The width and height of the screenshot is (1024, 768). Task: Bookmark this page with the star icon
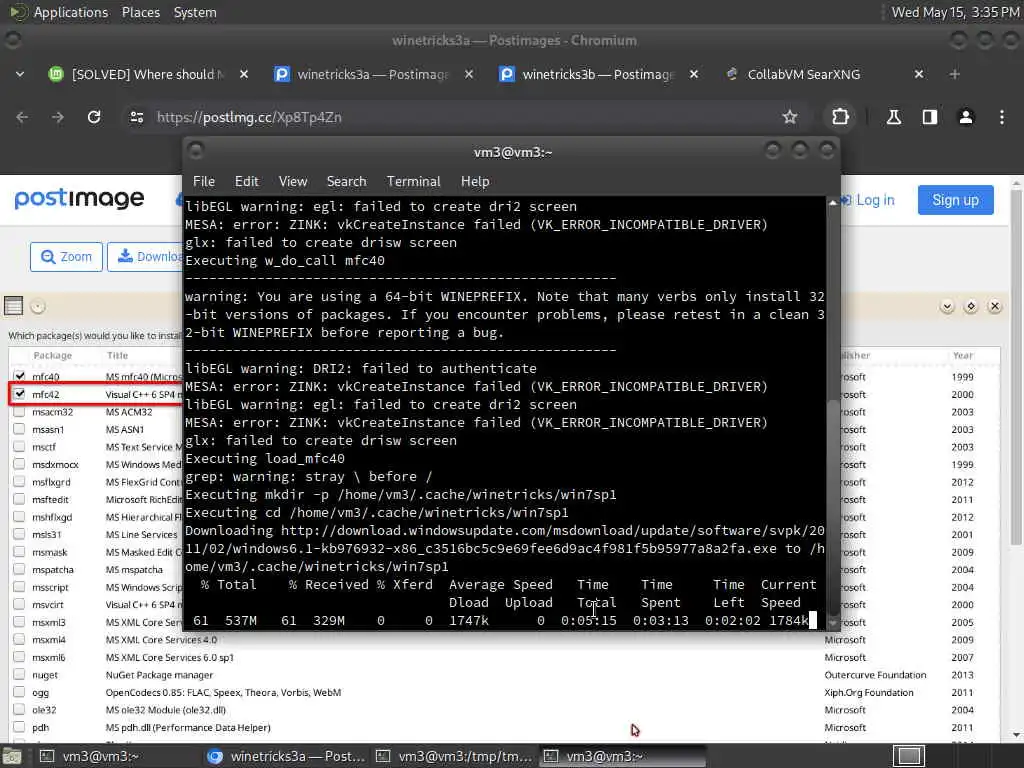pos(790,117)
